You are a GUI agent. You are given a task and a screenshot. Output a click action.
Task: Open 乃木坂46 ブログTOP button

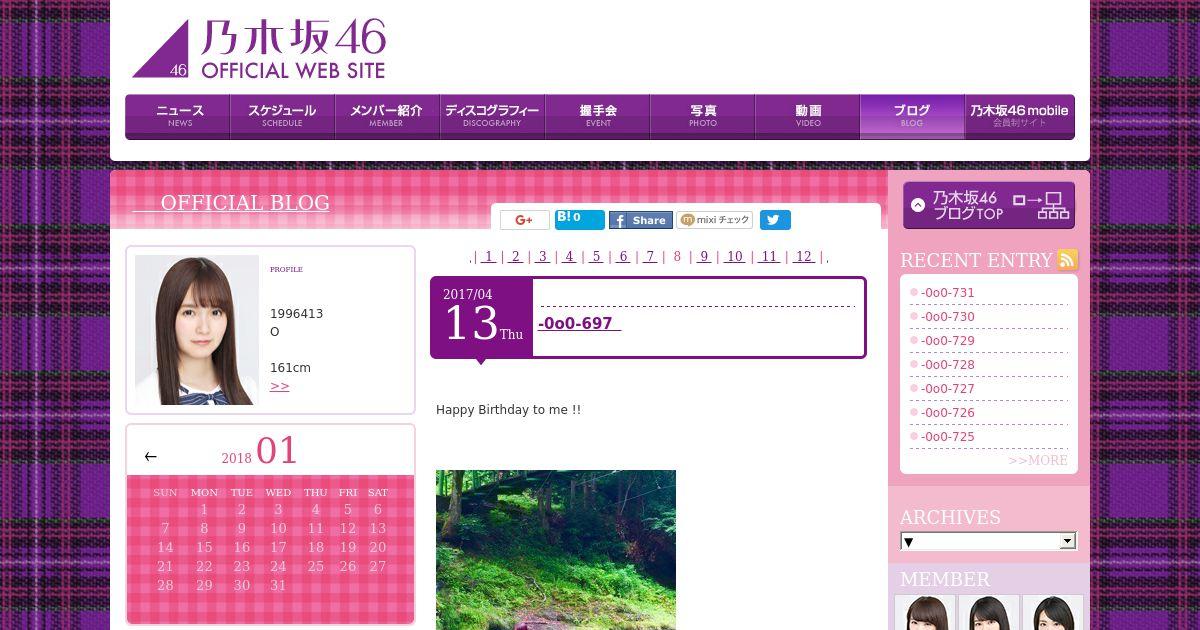coord(989,205)
